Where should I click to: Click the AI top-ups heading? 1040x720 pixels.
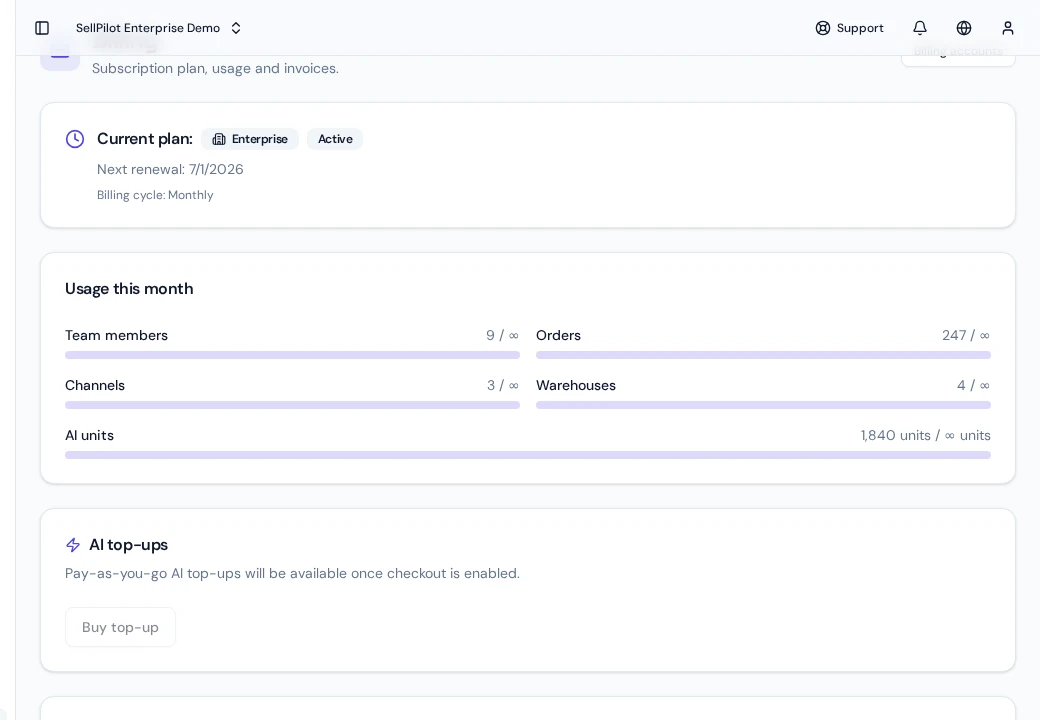pyautogui.click(x=129, y=545)
